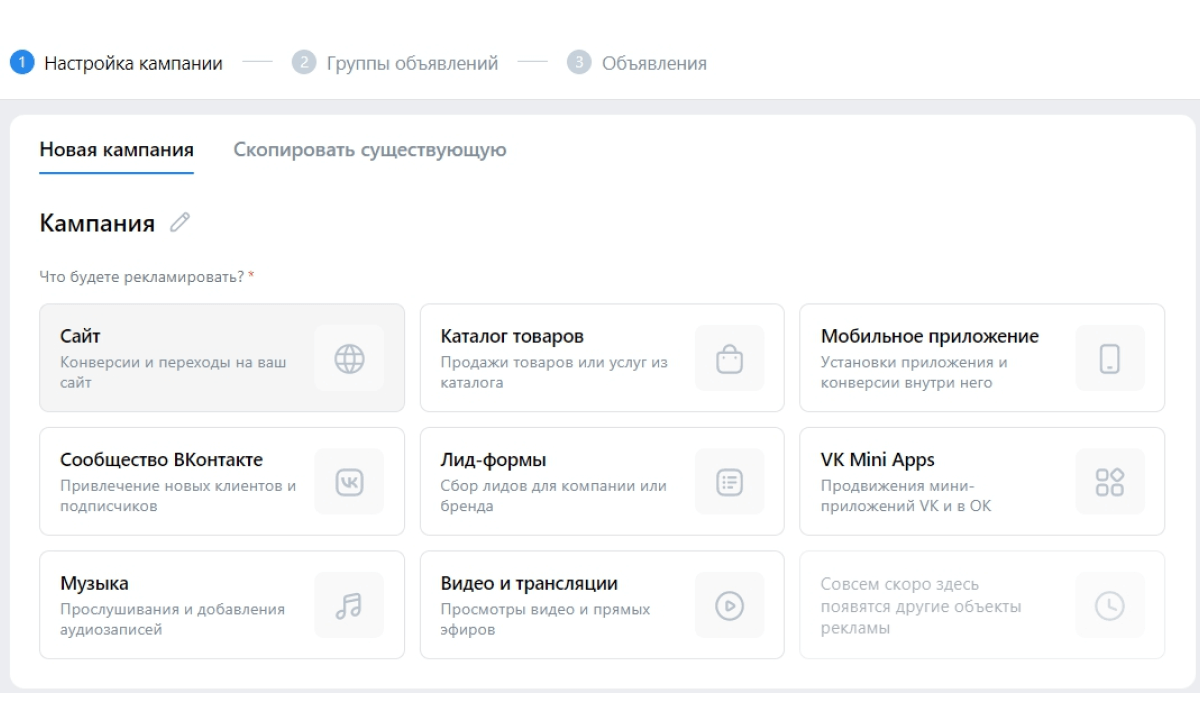
Task: Select Сообщество ВКонтакте title
Action: pos(162,460)
